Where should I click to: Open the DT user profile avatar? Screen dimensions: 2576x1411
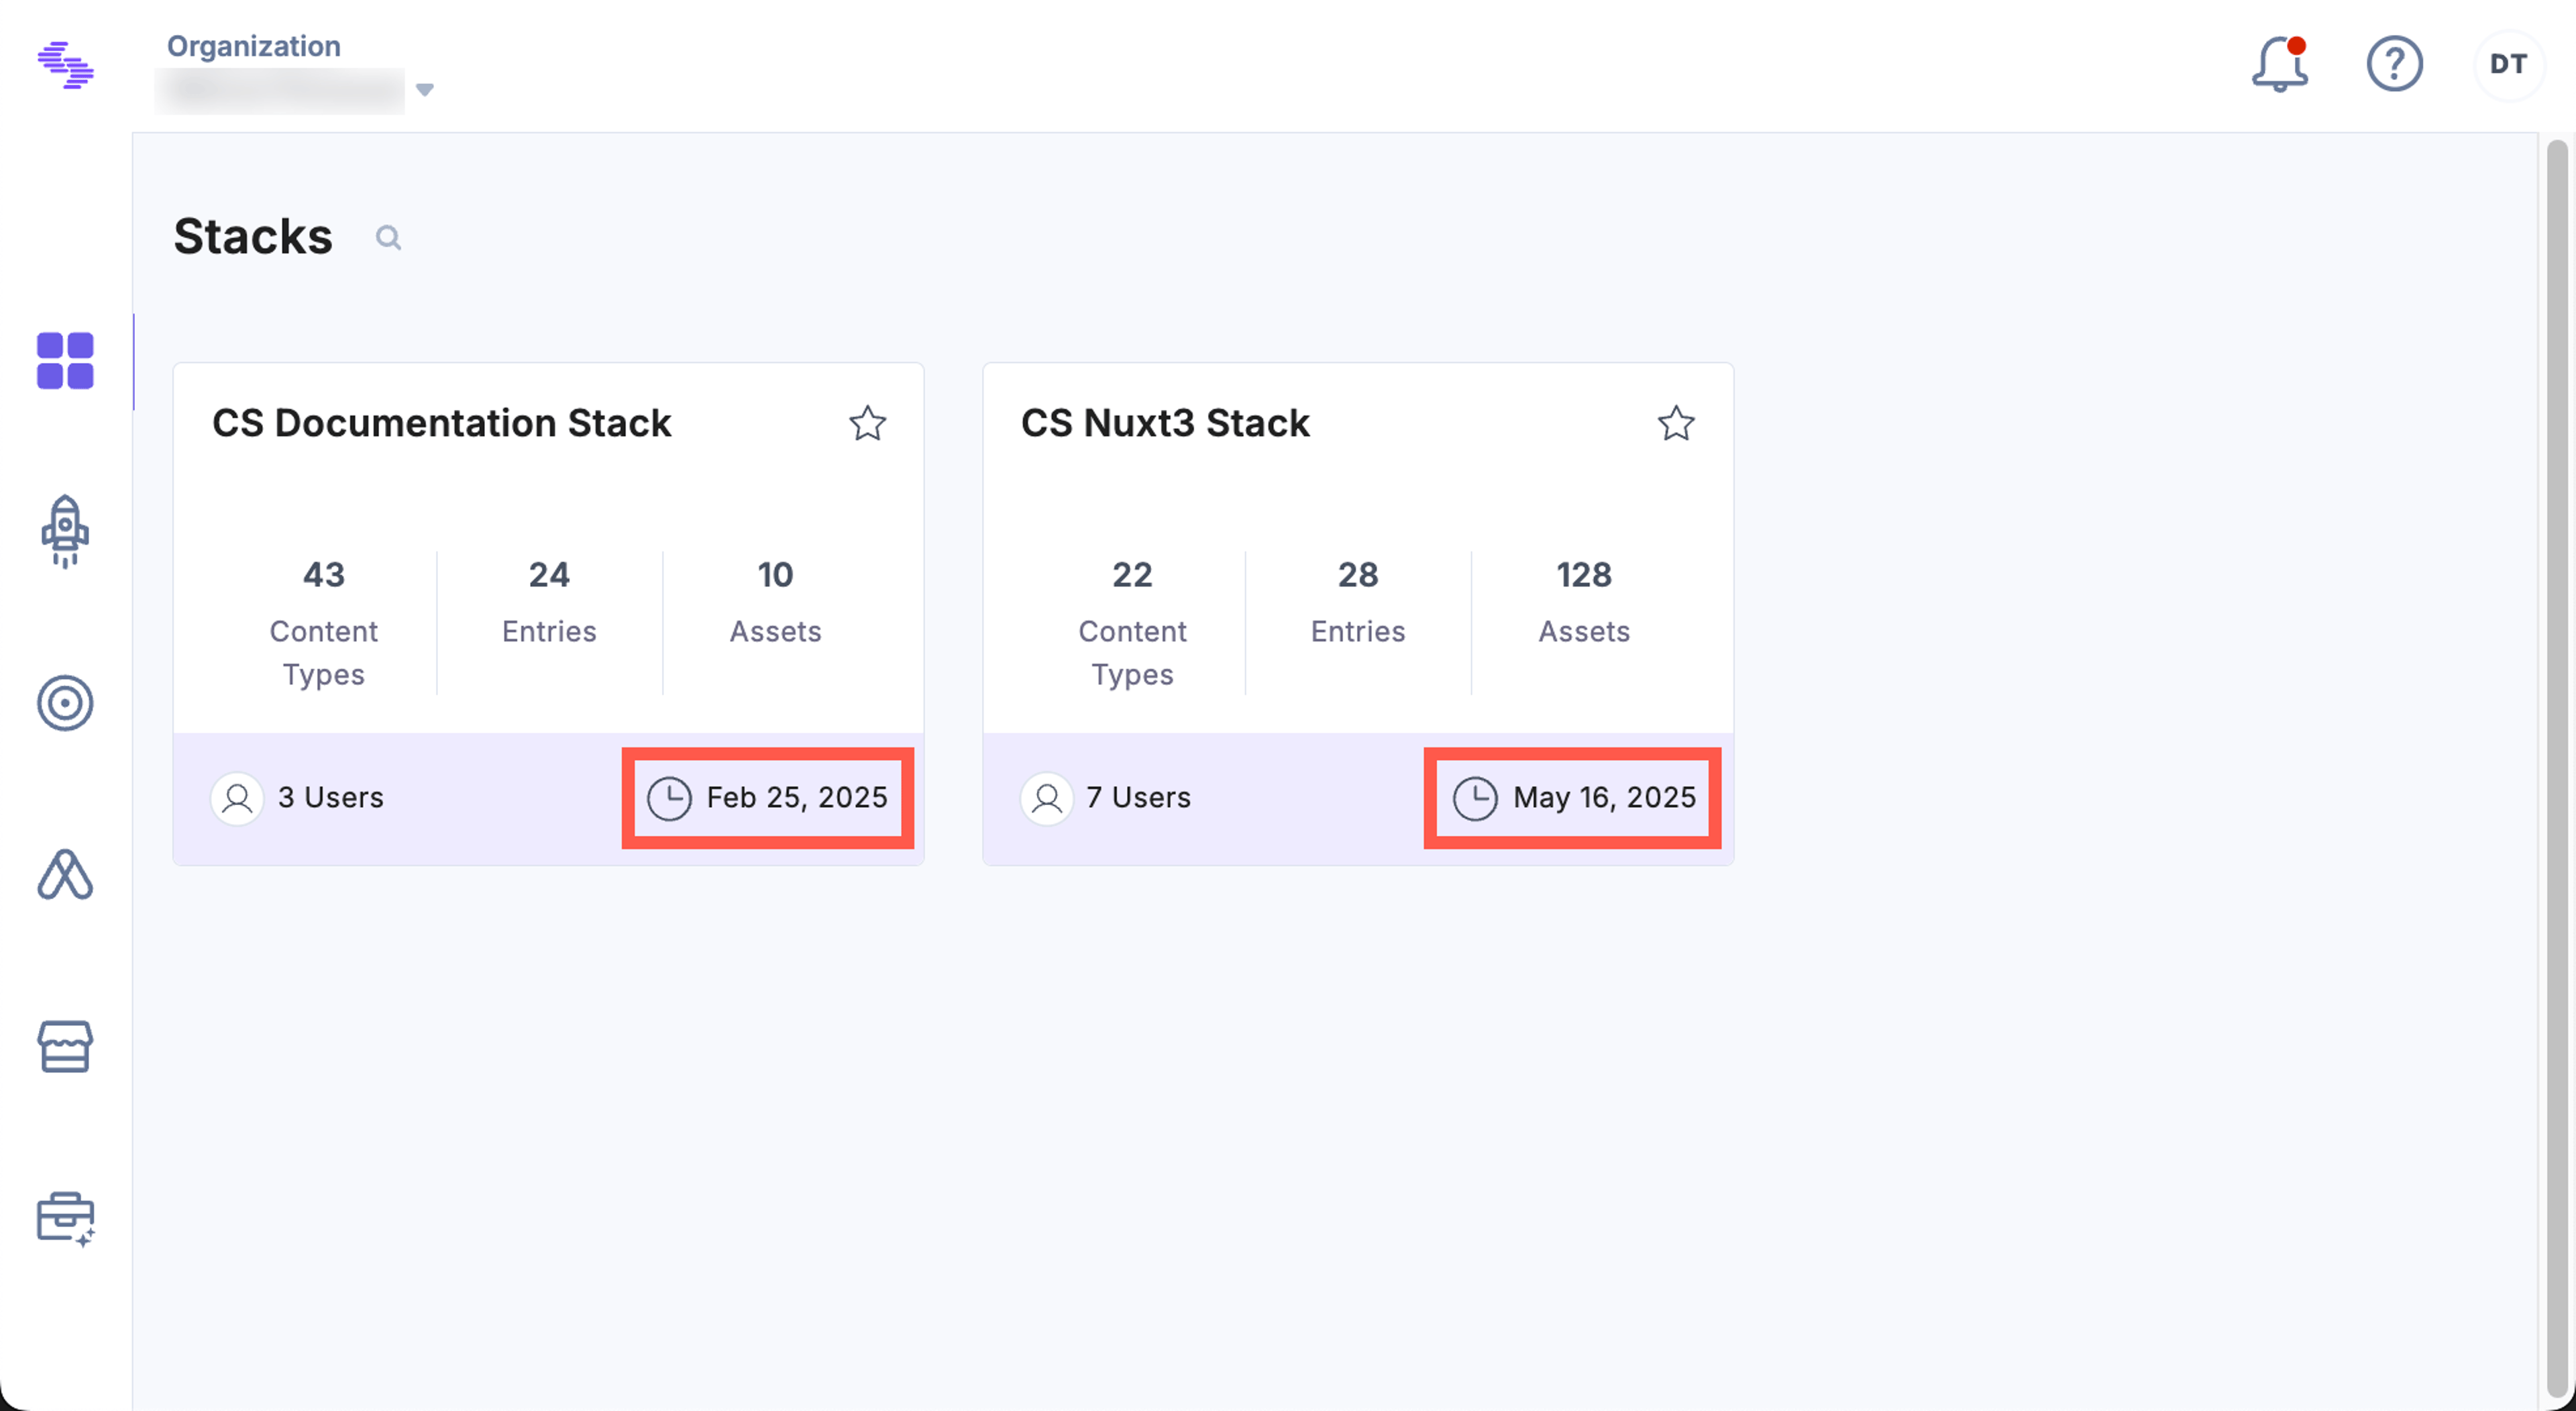click(2508, 64)
